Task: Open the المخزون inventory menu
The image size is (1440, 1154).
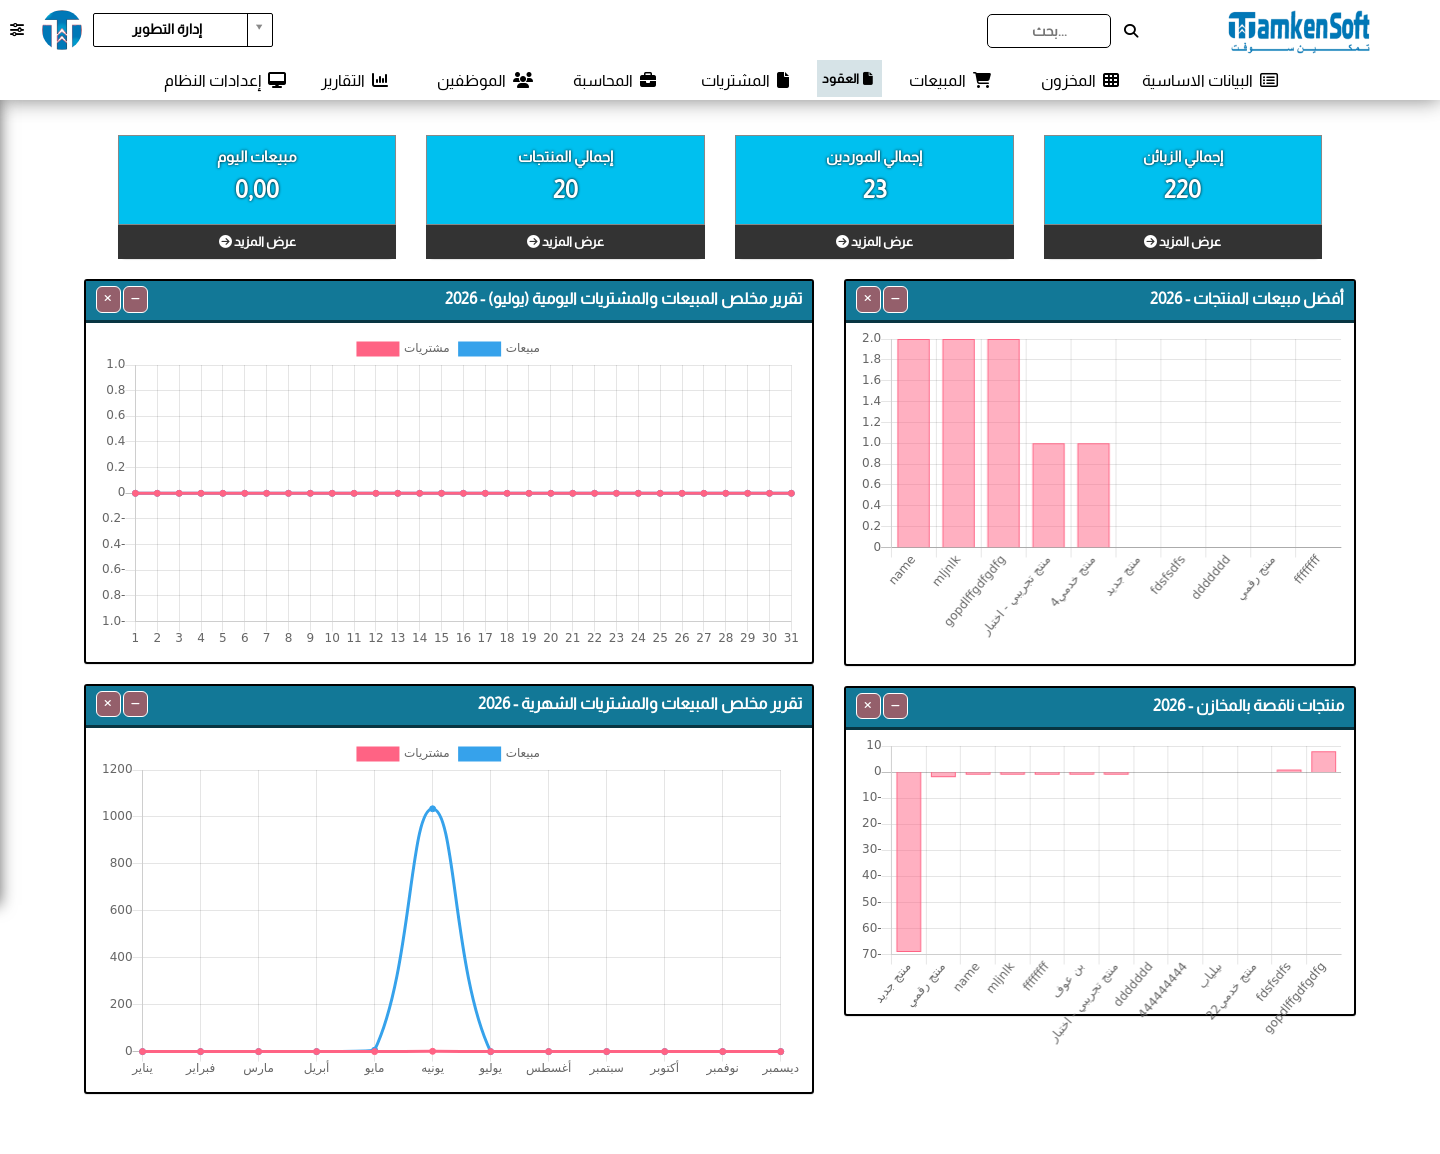Action: pos(1080,80)
